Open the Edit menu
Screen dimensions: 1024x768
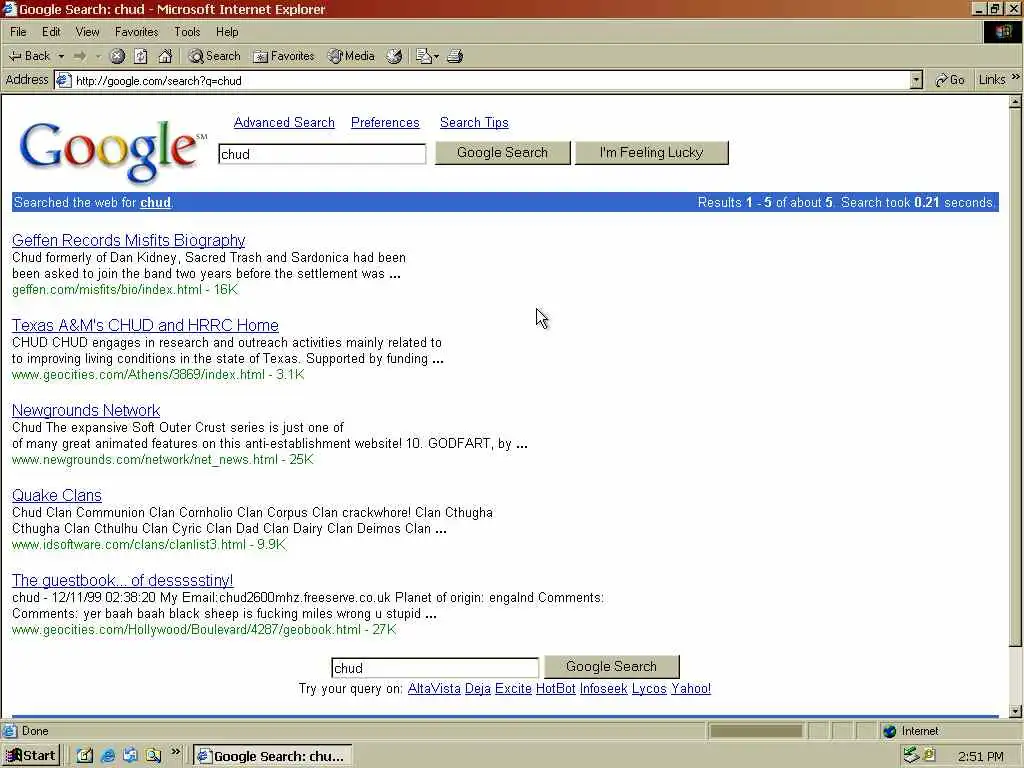(x=51, y=32)
